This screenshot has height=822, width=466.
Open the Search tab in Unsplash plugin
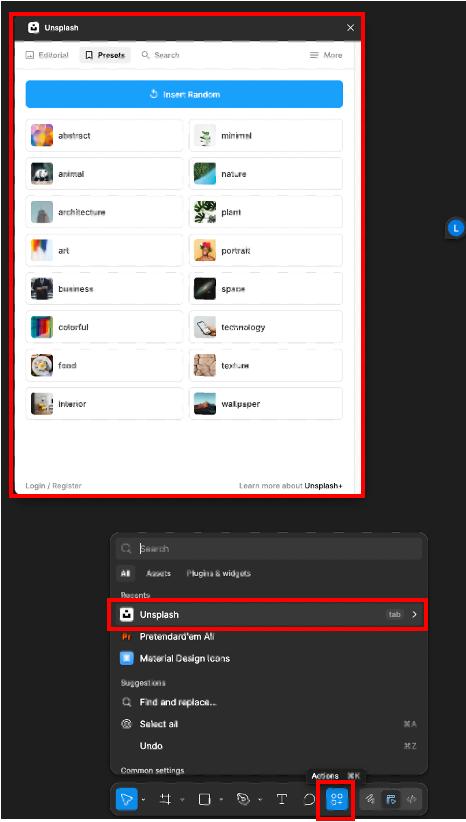click(160, 55)
